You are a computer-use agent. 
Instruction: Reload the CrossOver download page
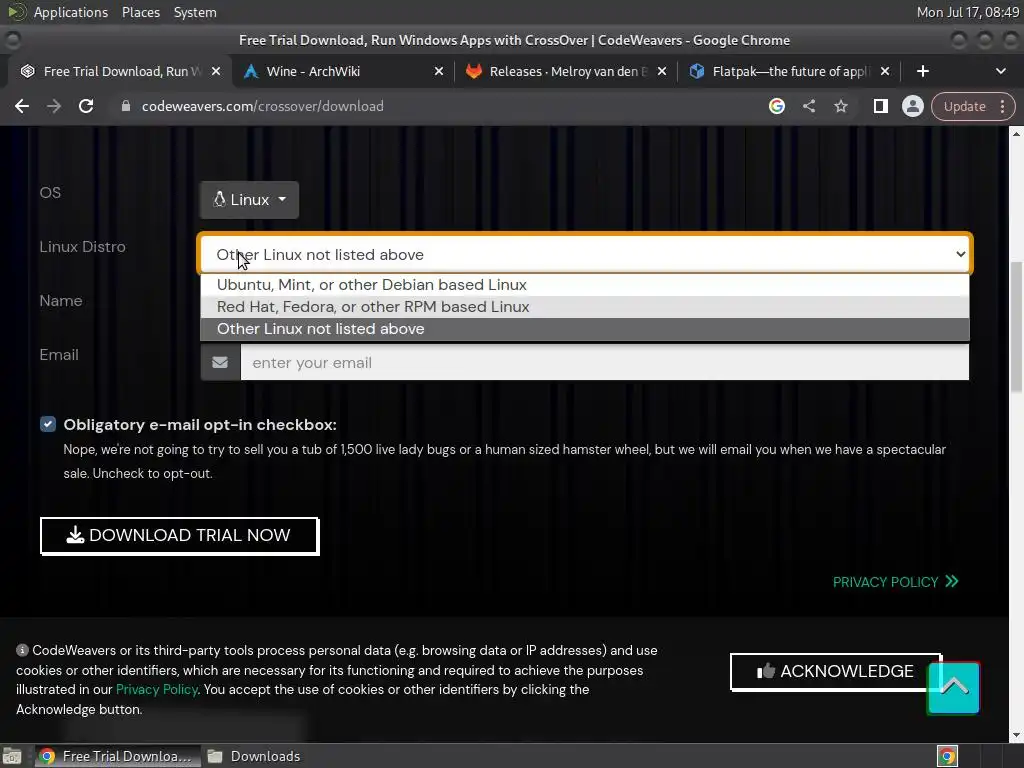coord(86,106)
